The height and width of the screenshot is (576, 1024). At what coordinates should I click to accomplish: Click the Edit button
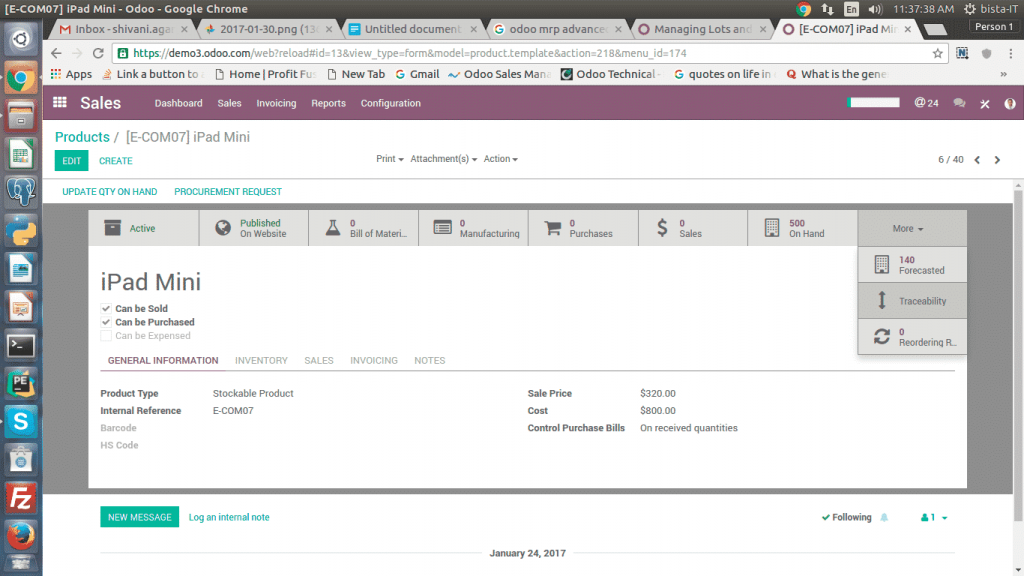(71, 160)
